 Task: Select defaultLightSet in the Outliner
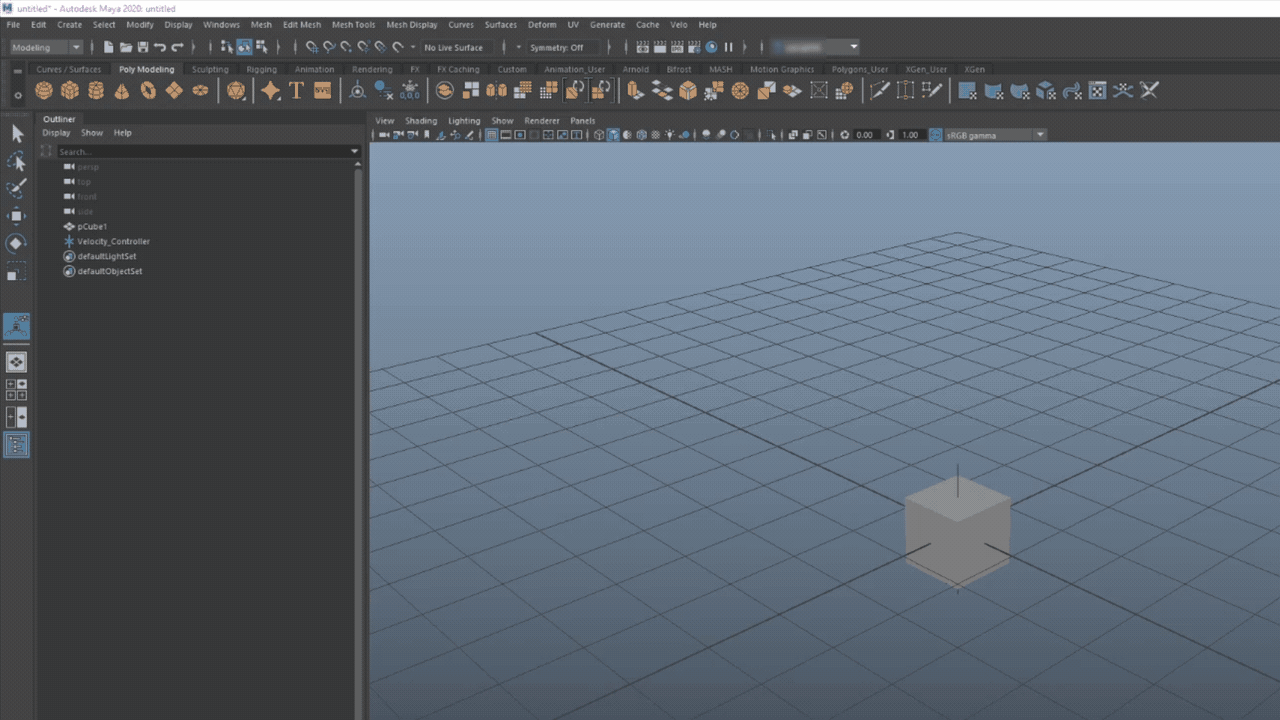[x=106, y=257]
